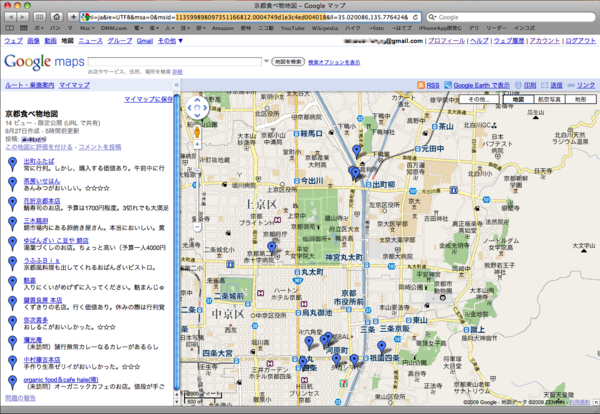Open the その他... map layers dropdown
600x414 pixels.
[x=479, y=99]
